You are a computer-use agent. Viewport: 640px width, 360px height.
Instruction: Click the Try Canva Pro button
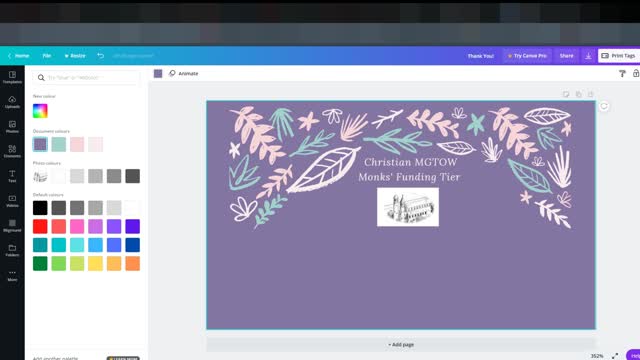pos(527,56)
